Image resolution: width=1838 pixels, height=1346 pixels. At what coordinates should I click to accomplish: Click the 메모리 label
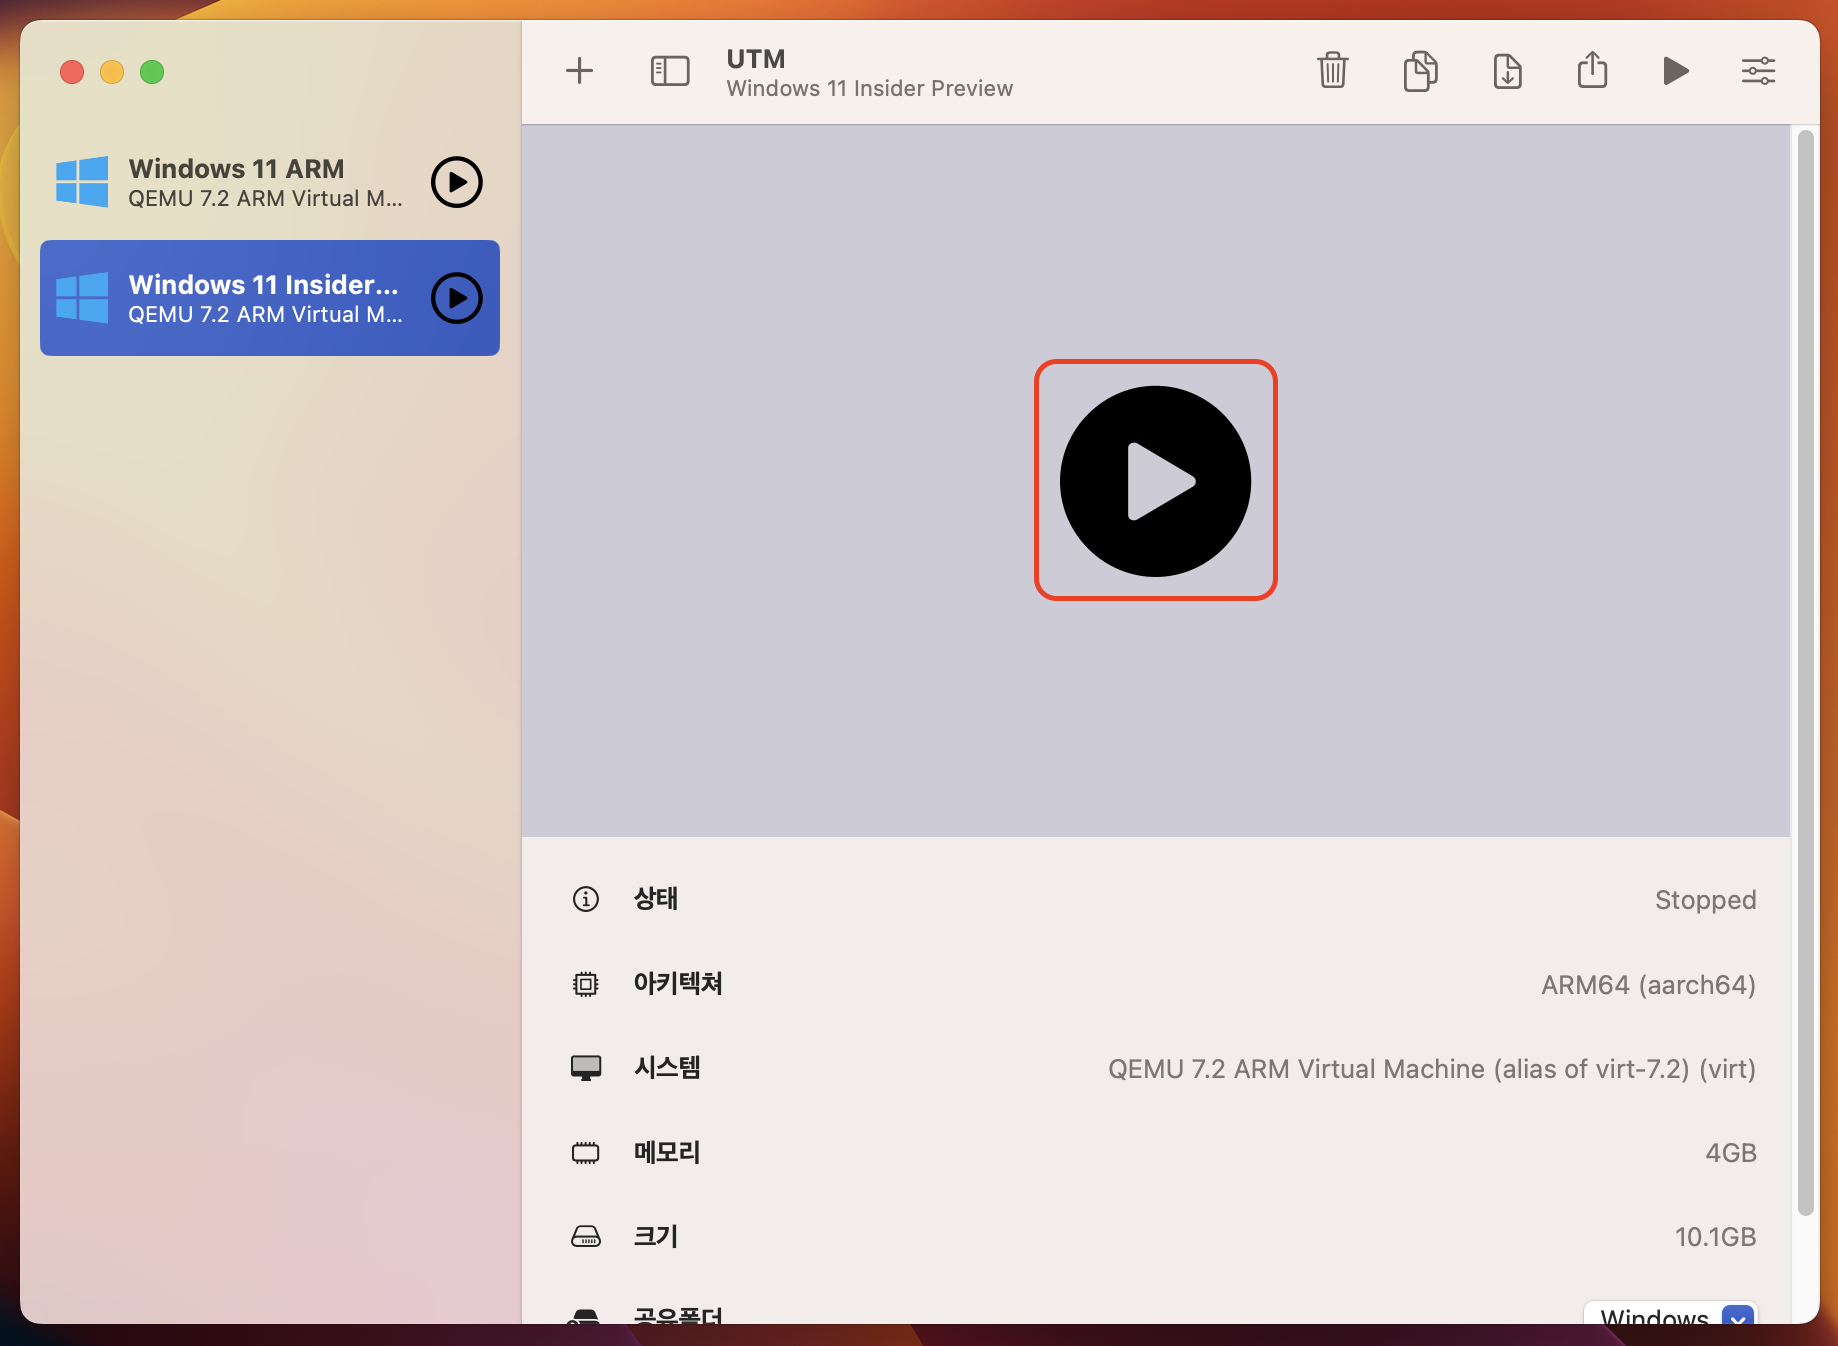667,1152
